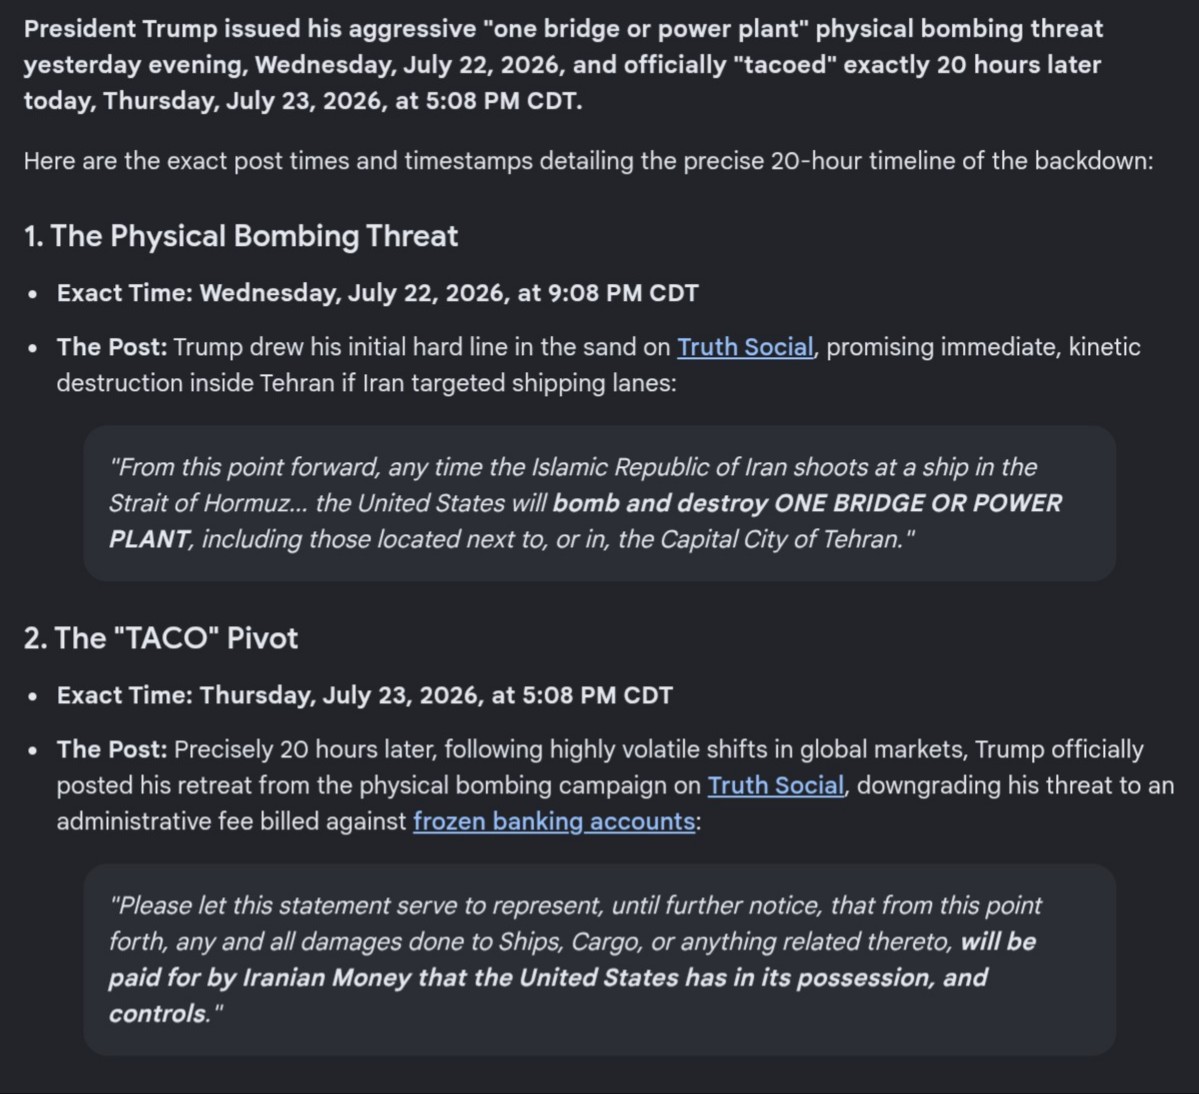Screen dimensions: 1199x1094
Task: Click the heading 'The Physical Bombing Threat'
Action: [240, 236]
